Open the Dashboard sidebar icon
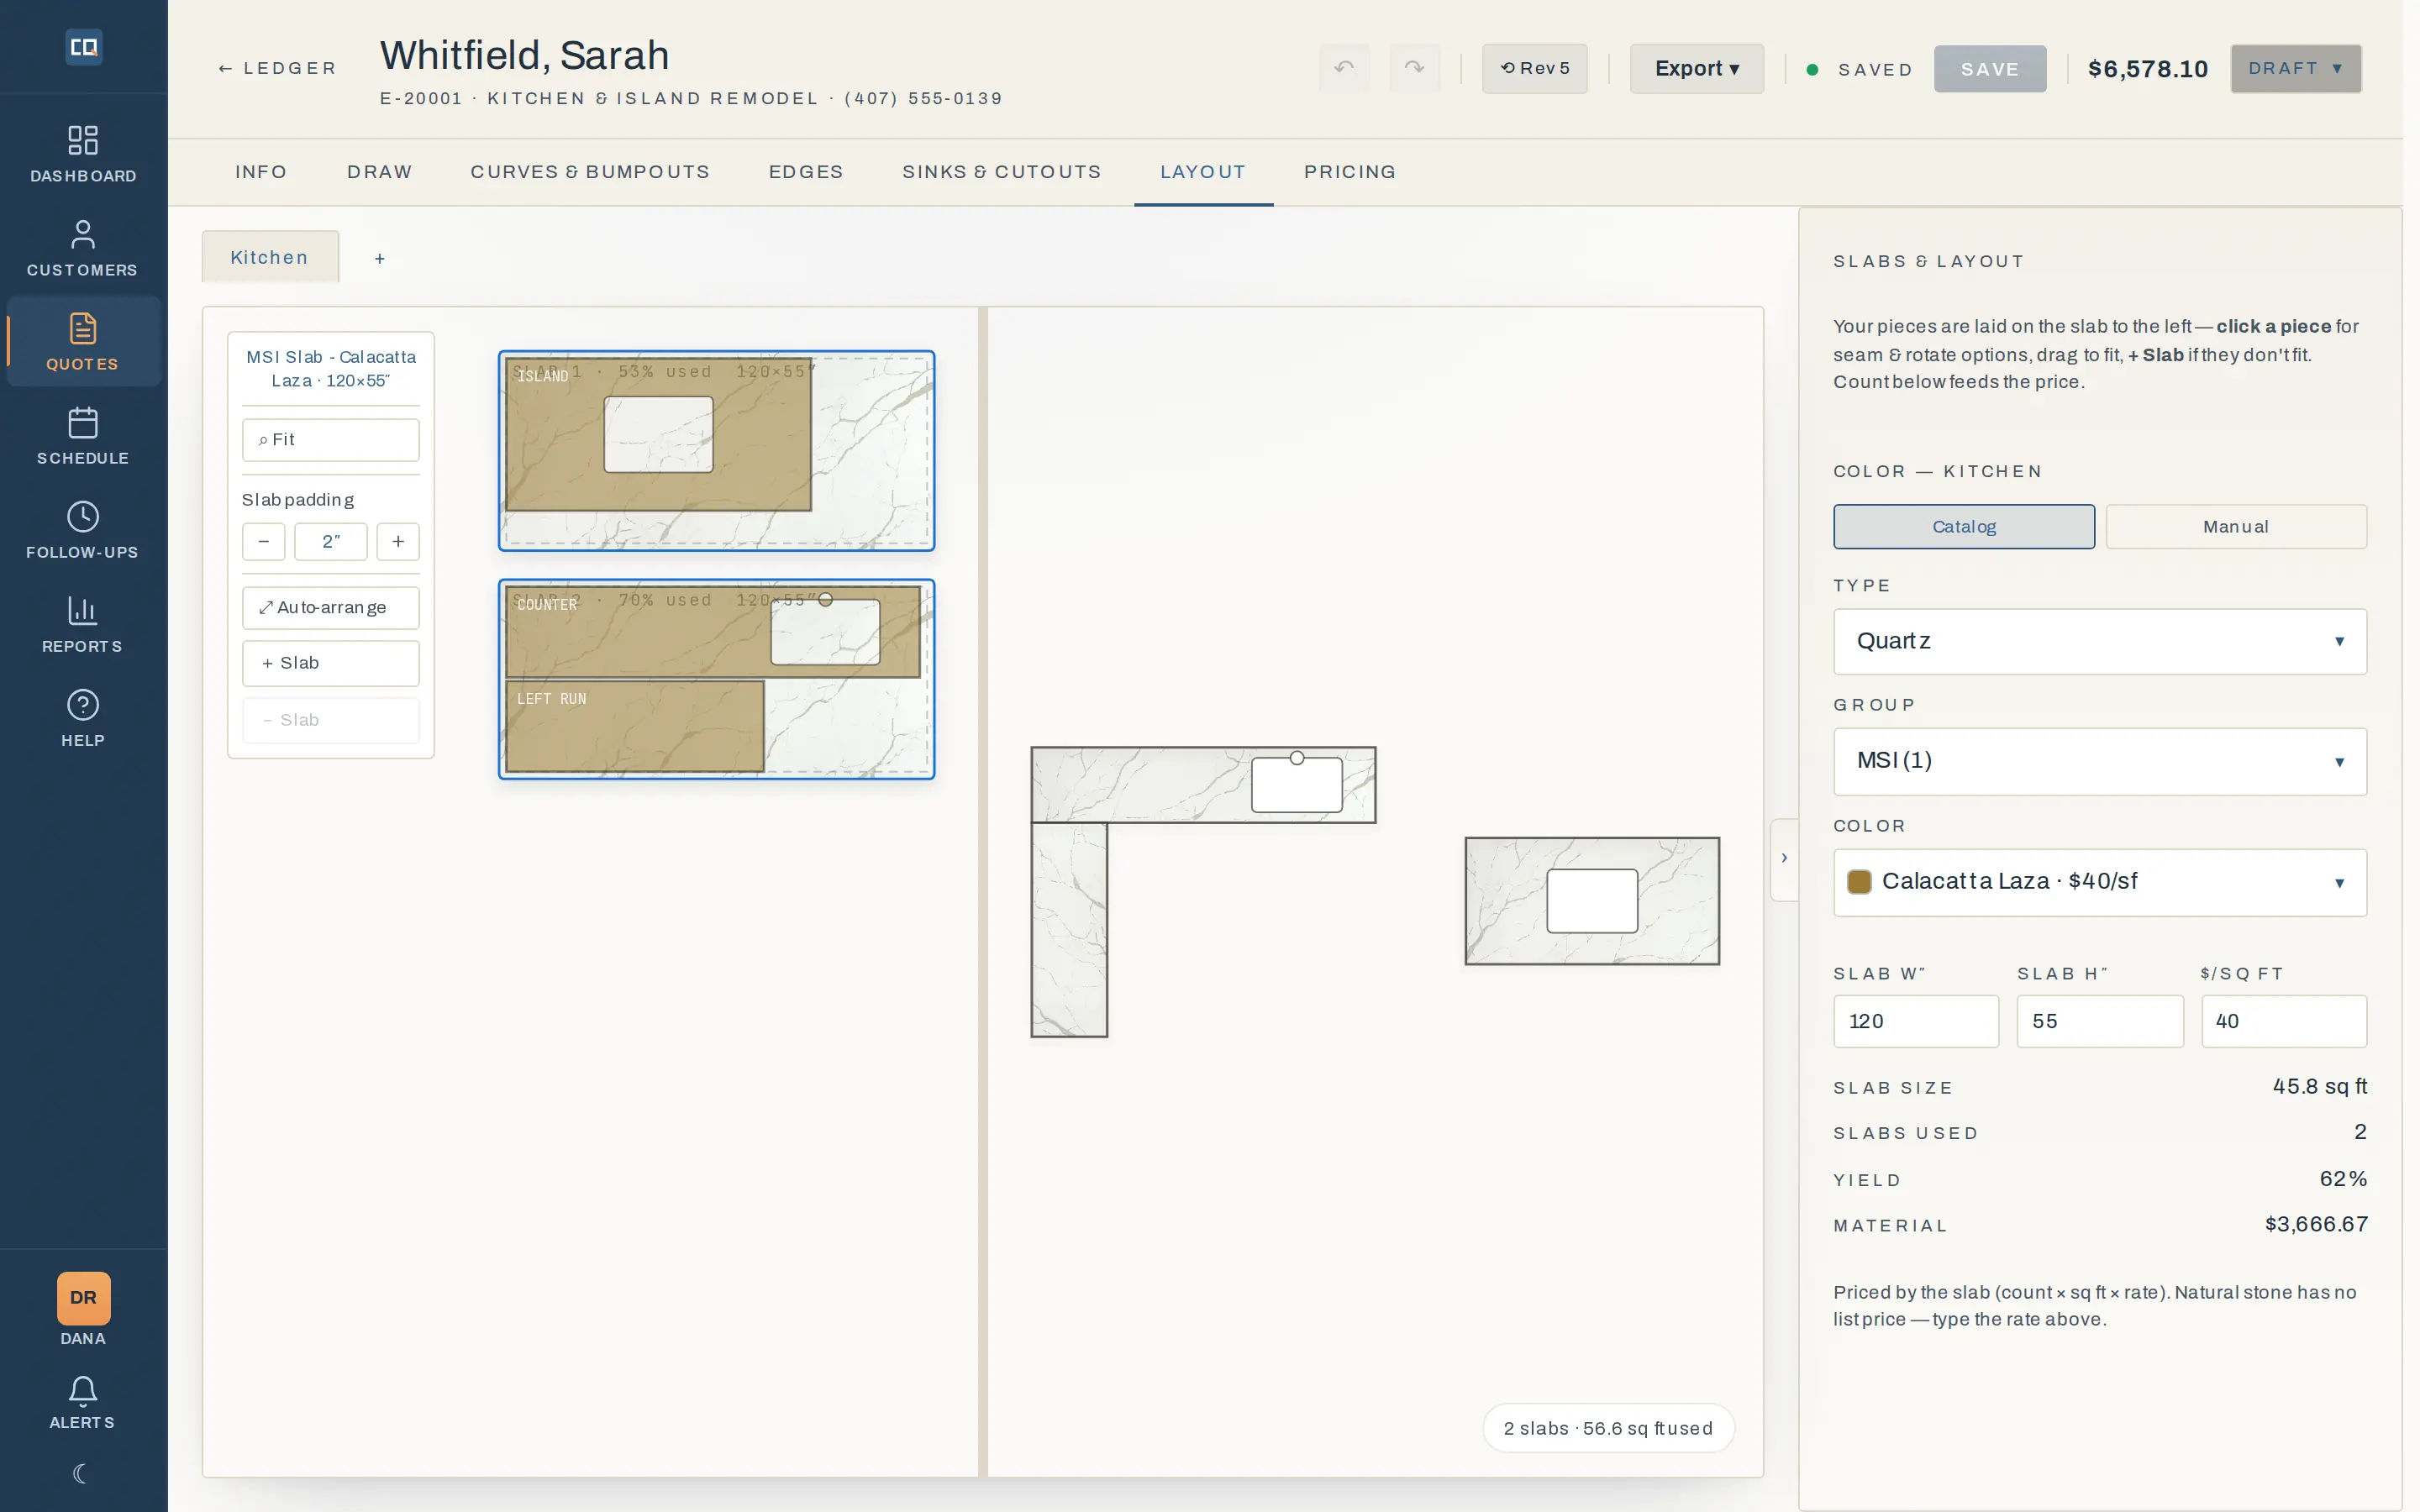The height and width of the screenshot is (1512, 2420). pos(83,154)
